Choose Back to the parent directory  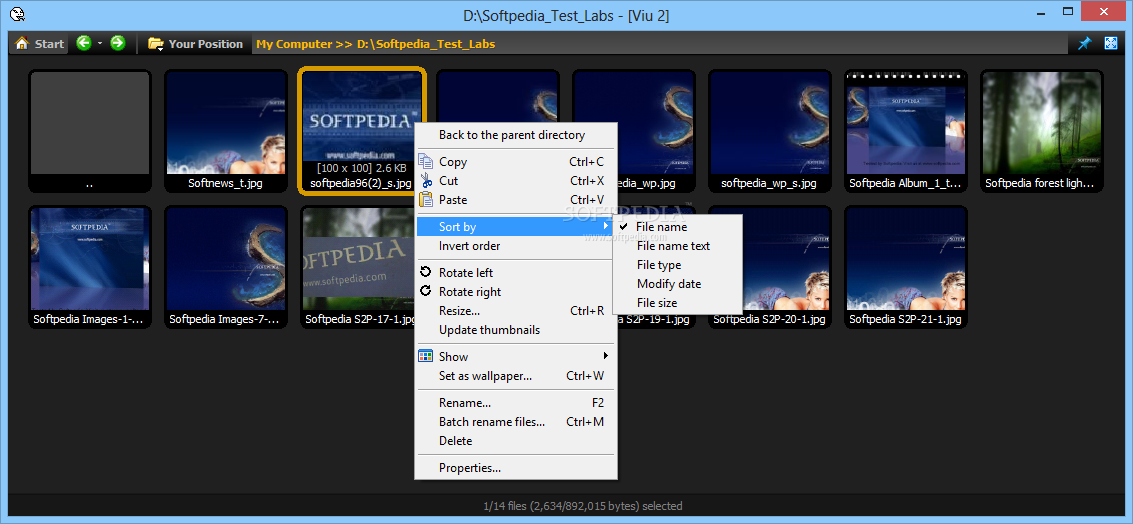coord(516,135)
